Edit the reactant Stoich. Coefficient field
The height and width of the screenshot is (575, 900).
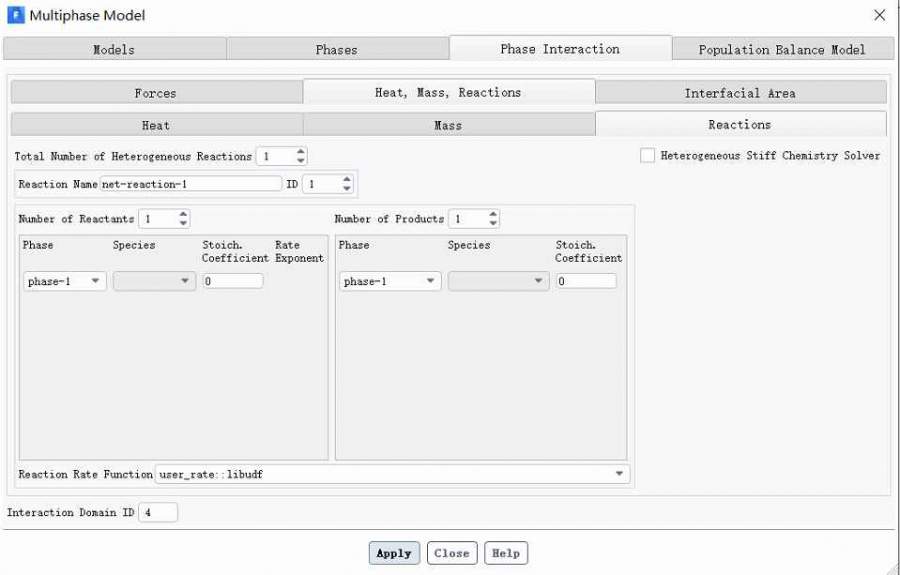point(233,281)
